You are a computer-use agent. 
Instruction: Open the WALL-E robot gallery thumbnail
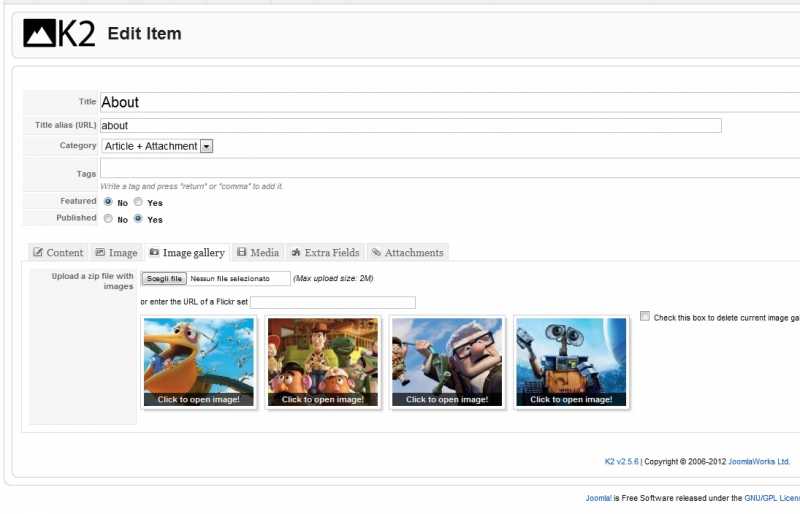pos(571,362)
